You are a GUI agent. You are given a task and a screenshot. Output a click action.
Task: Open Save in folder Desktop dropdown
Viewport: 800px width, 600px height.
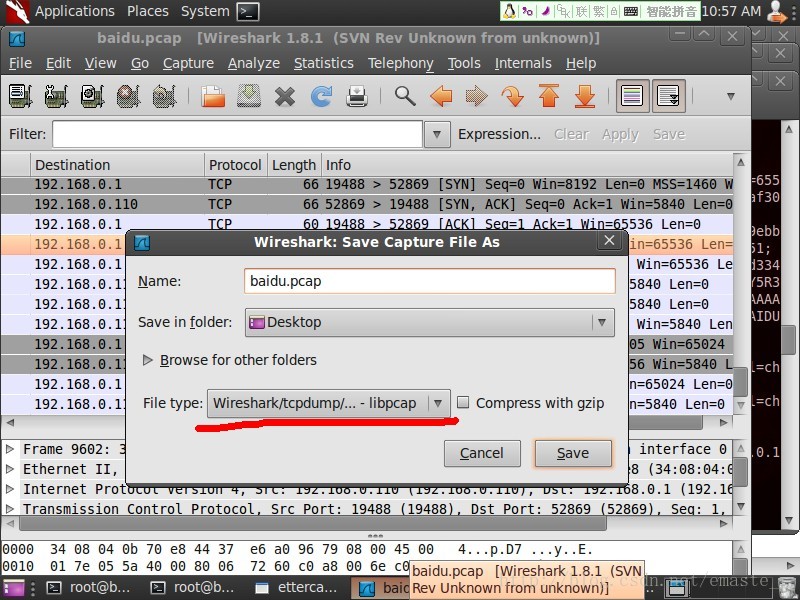click(x=430, y=322)
